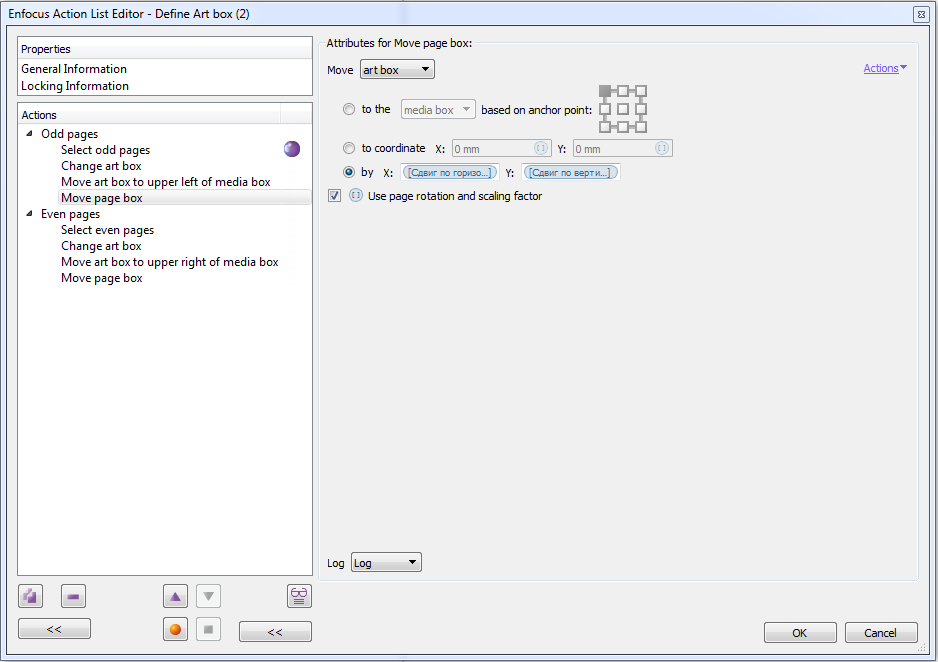Select bottom-center anchor point square
The image size is (938, 662).
tap(623, 127)
